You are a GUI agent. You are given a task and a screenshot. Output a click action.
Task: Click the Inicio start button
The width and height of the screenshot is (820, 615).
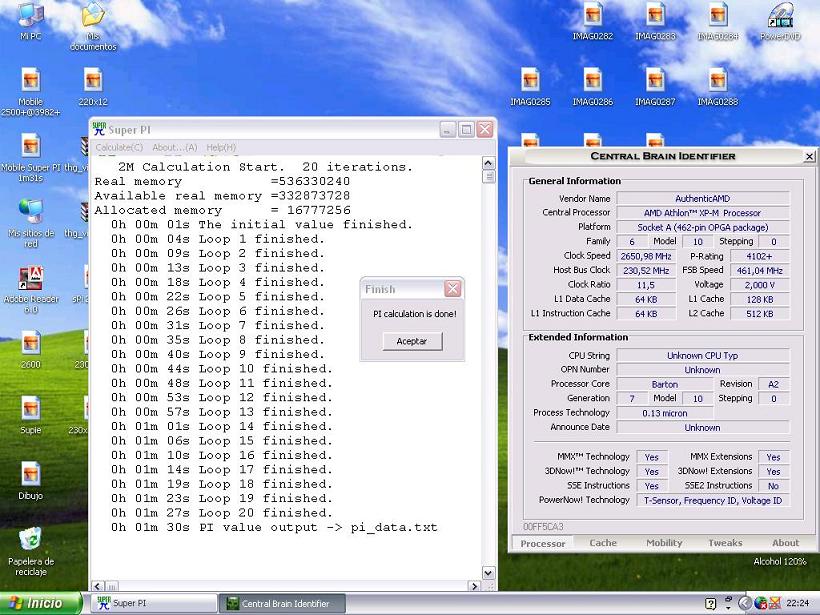(x=40, y=603)
